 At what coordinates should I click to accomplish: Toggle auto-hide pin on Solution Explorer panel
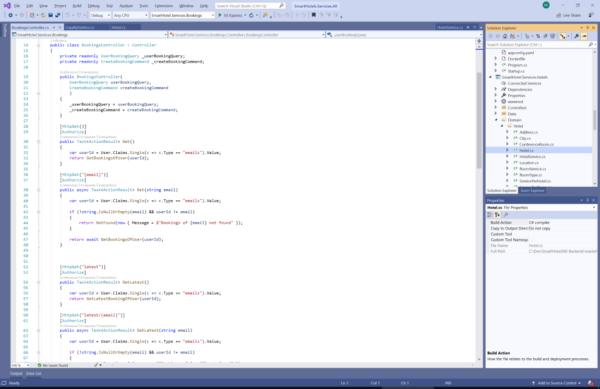pyautogui.click(x=587, y=28)
